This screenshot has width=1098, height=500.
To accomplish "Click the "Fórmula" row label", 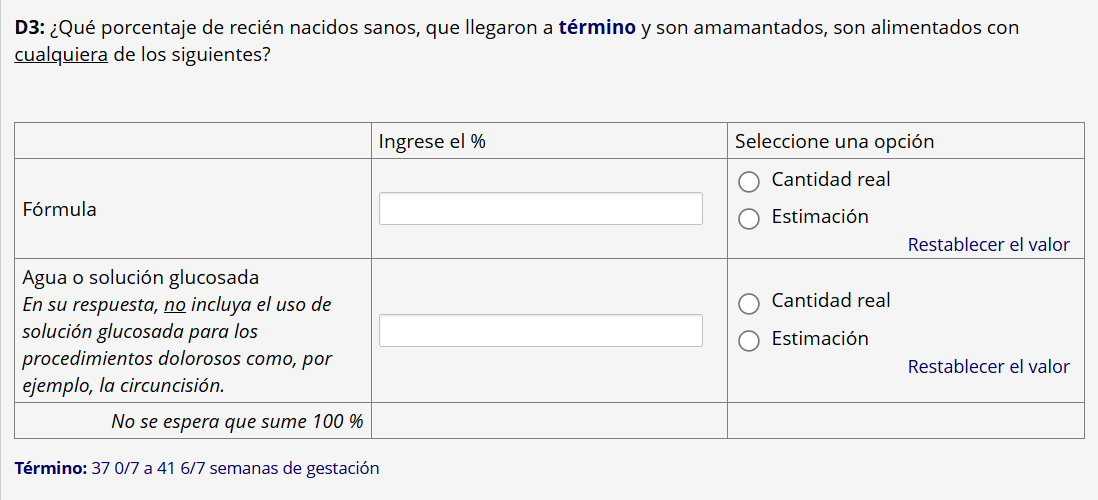I will click(x=59, y=210).
